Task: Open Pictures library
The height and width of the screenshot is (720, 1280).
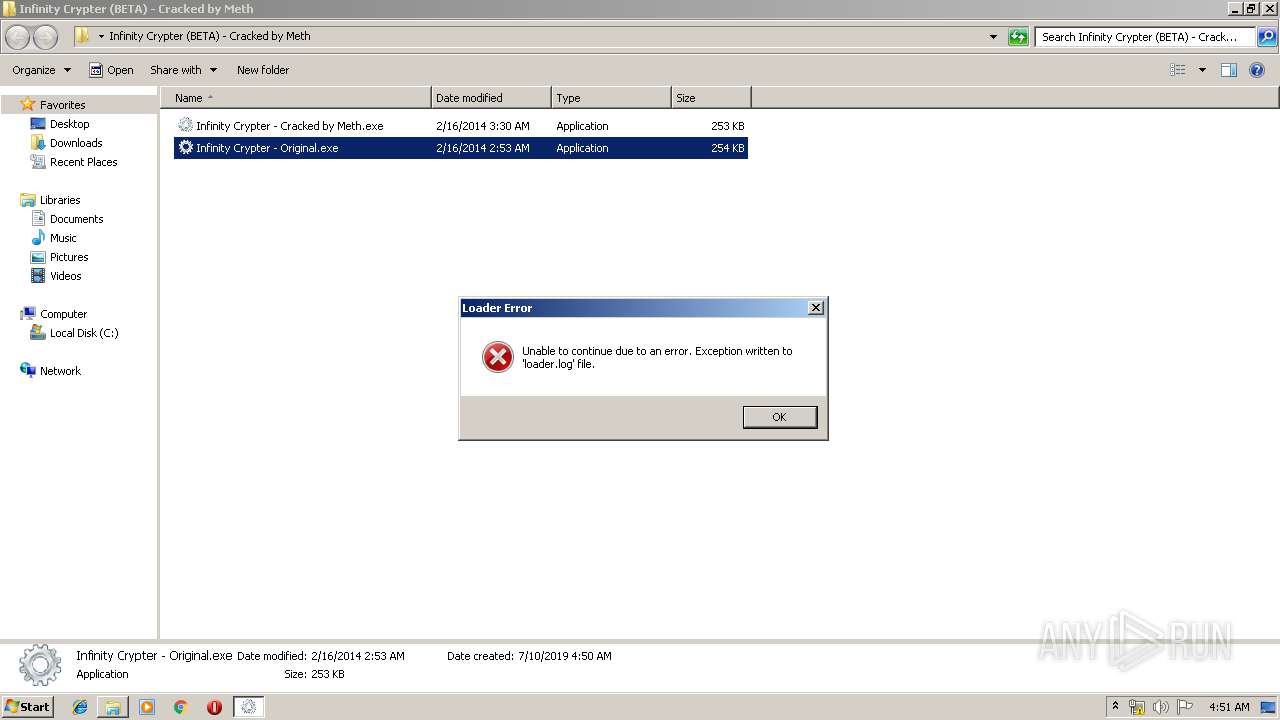Action: point(69,257)
